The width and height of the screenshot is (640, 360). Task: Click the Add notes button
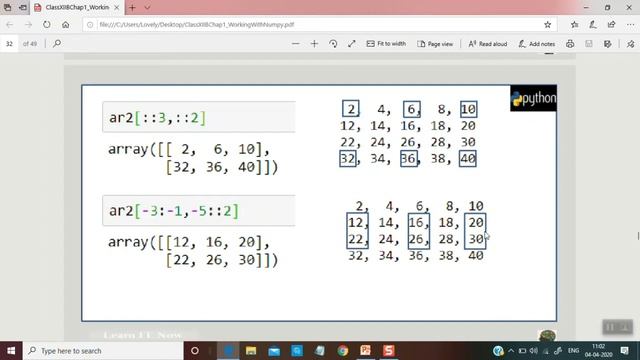coord(537,44)
